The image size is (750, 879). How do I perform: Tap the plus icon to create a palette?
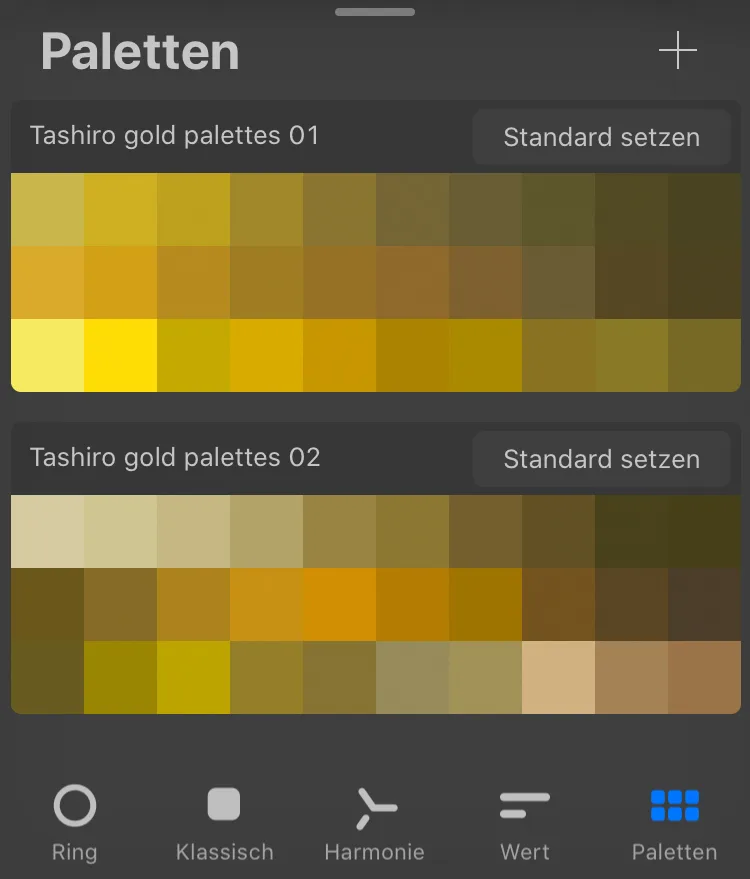[x=679, y=50]
